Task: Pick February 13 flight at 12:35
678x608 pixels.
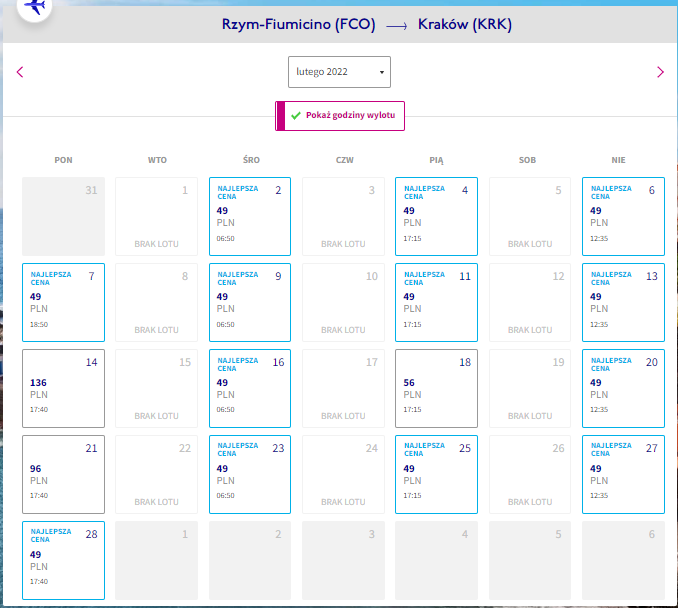Action: (623, 302)
